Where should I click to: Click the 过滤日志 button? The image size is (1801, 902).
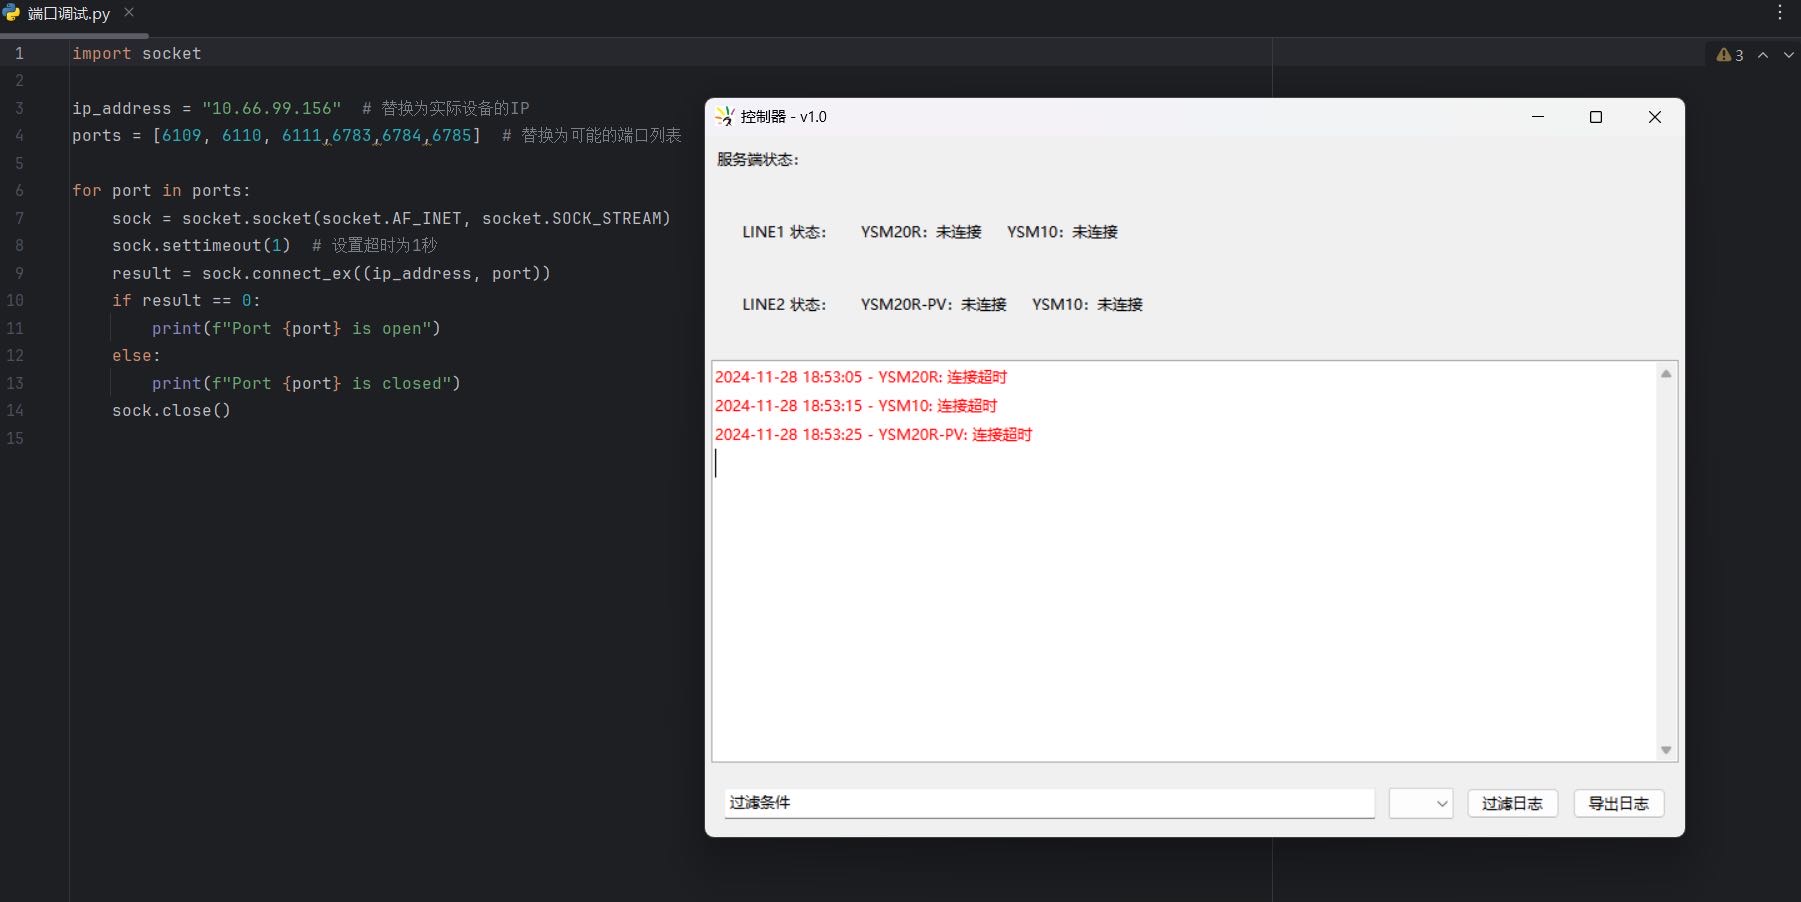point(1512,803)
